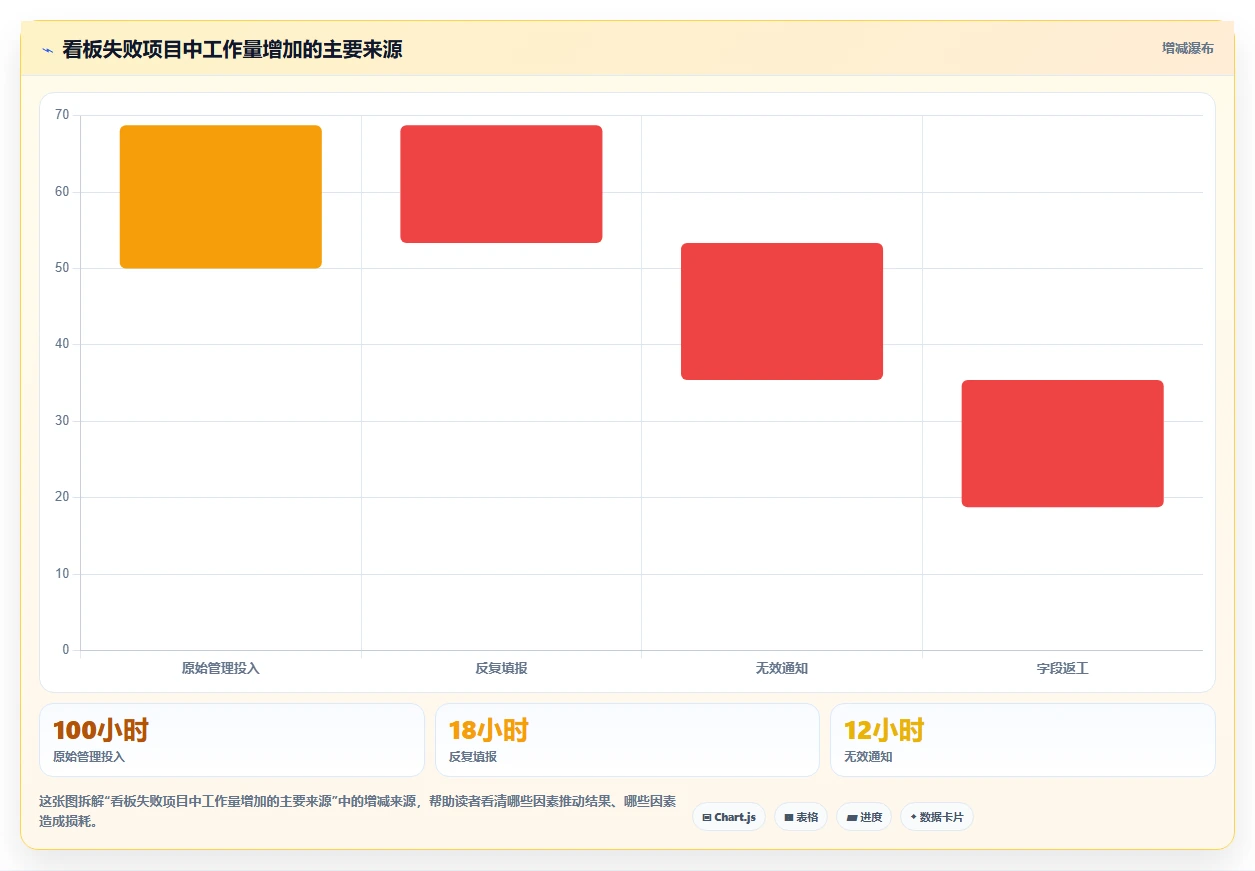Click the y-axis value 20
The width and height of the screenshot is (1255, 871).
pos(62,497)
